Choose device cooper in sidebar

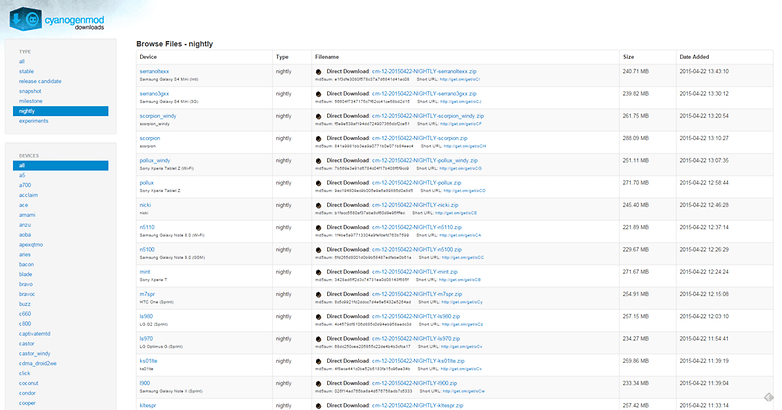(27, 403)
